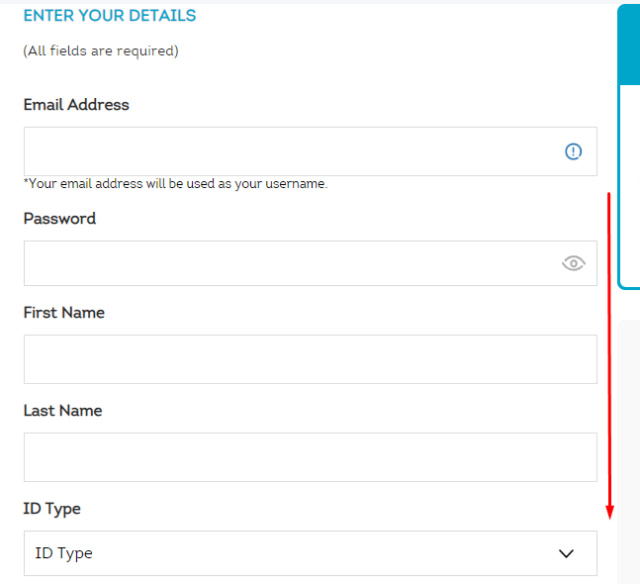Click the white body of teal-bordered panel
Screen dimensions: 640x584
coord(630,186)
